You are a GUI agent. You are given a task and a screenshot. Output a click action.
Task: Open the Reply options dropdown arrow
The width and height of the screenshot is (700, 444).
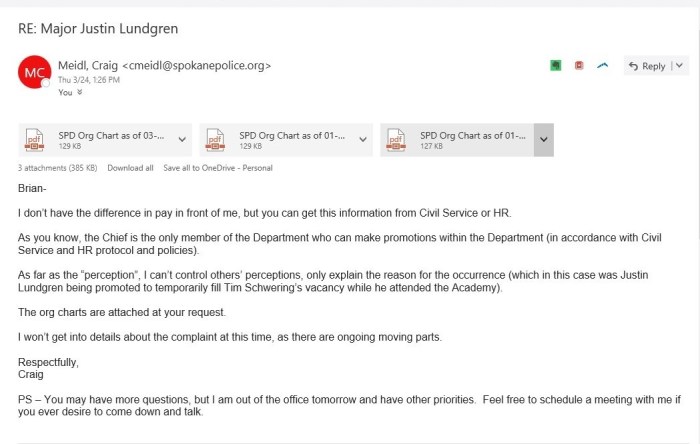(x=679, y=66)
